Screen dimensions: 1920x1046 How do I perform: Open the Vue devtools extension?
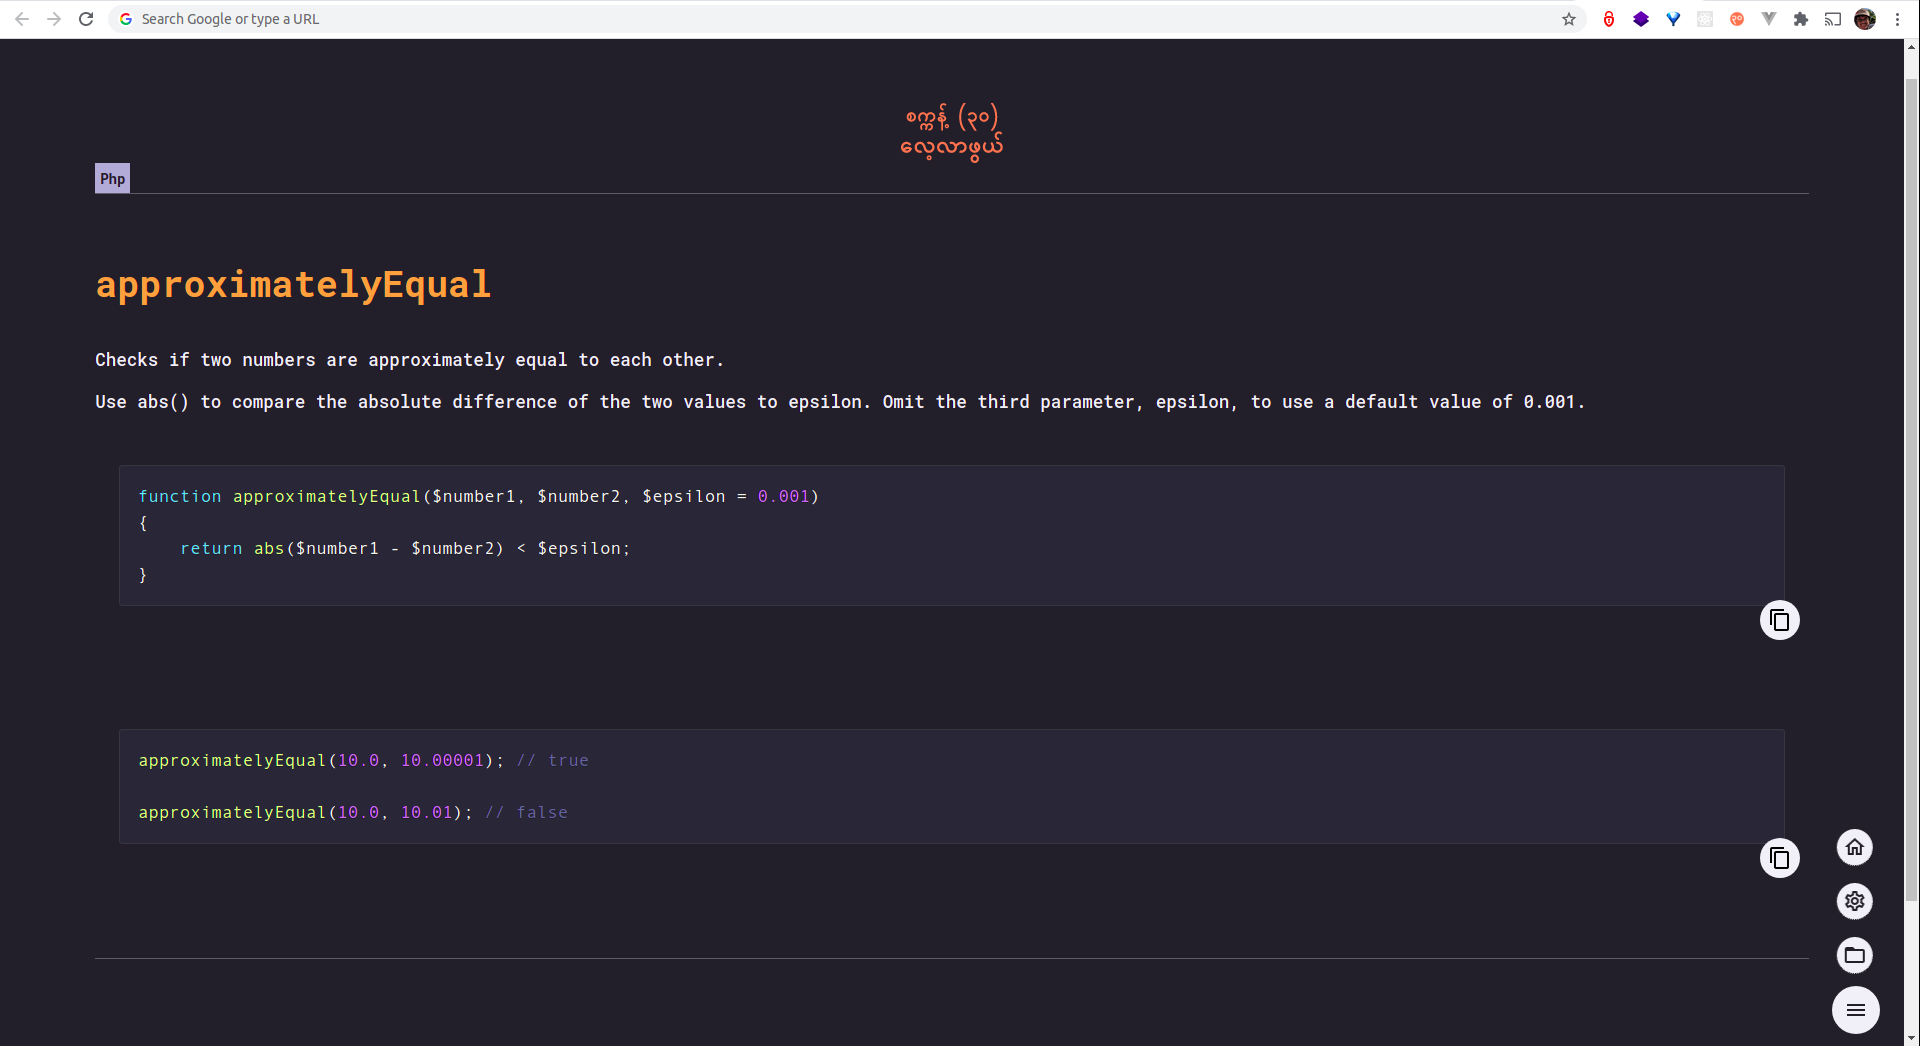(1769, 19)
